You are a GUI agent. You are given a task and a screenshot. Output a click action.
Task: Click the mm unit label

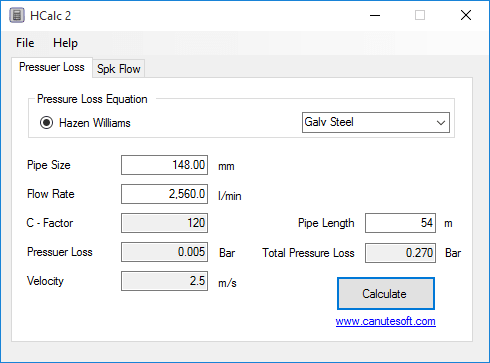226,166
